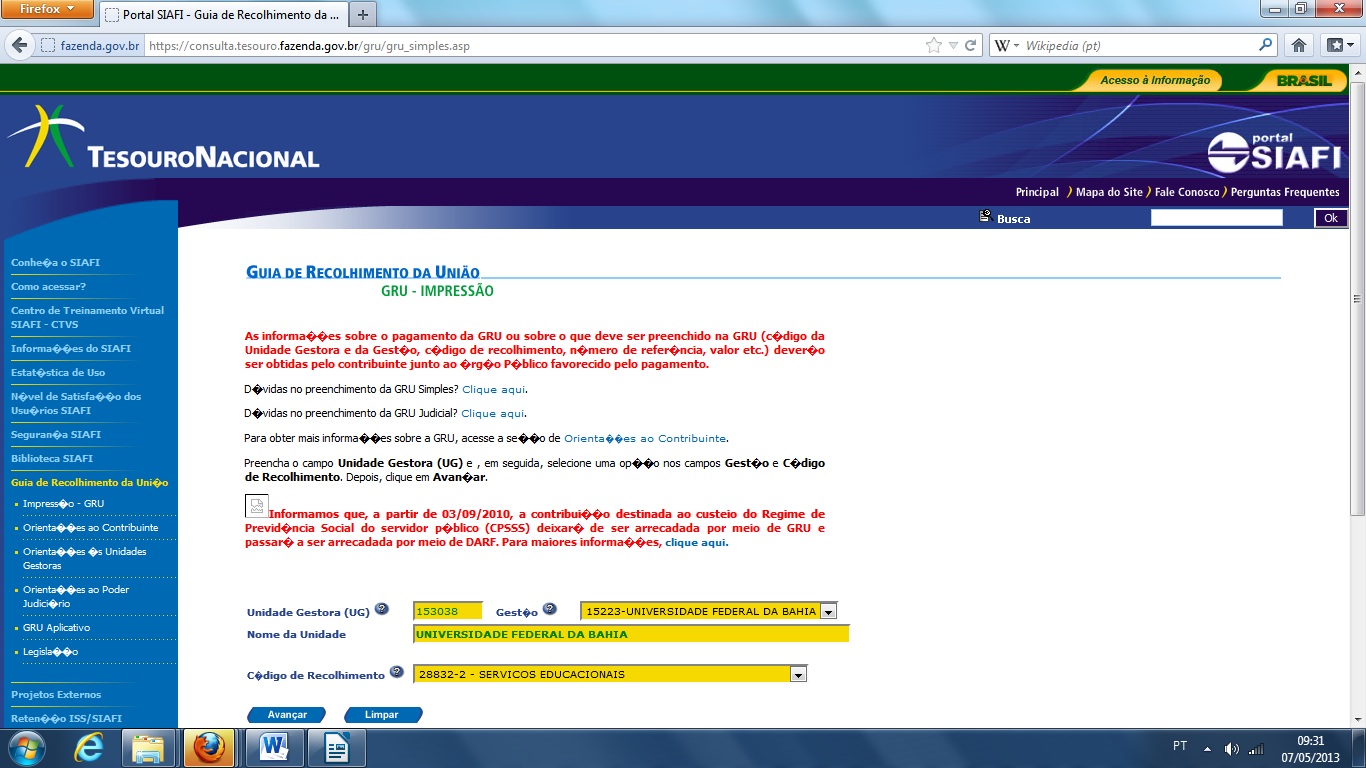This screenshot has width=1366, height=768.
Task: Open the Windows Start button
Action: tap(26, 748)
